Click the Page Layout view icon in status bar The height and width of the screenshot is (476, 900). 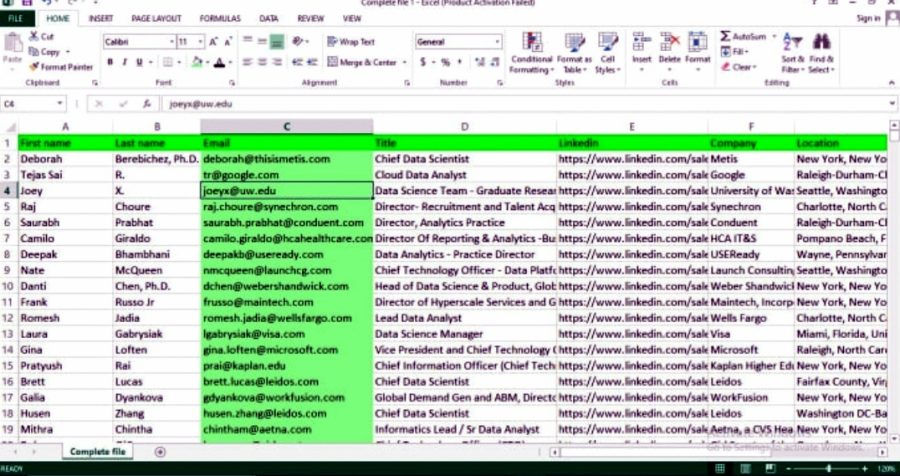coord(745,469)
